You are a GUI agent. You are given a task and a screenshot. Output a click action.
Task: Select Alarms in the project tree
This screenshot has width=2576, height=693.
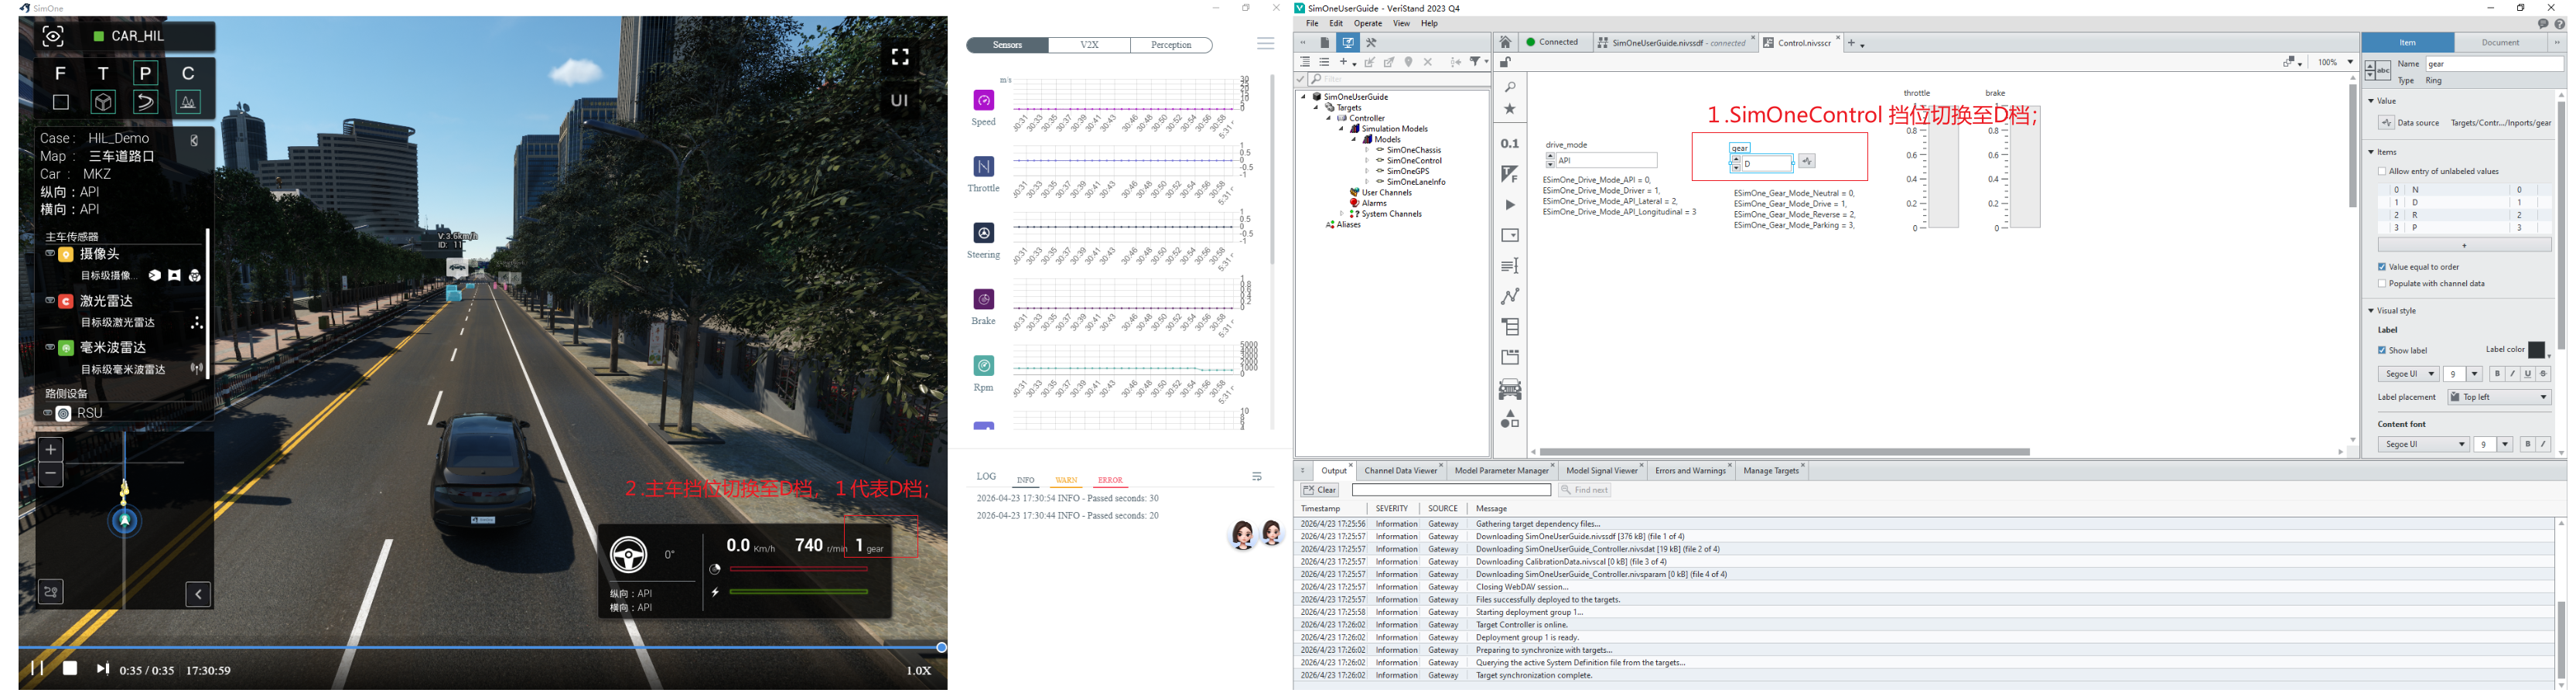(x=1374, y=203)
